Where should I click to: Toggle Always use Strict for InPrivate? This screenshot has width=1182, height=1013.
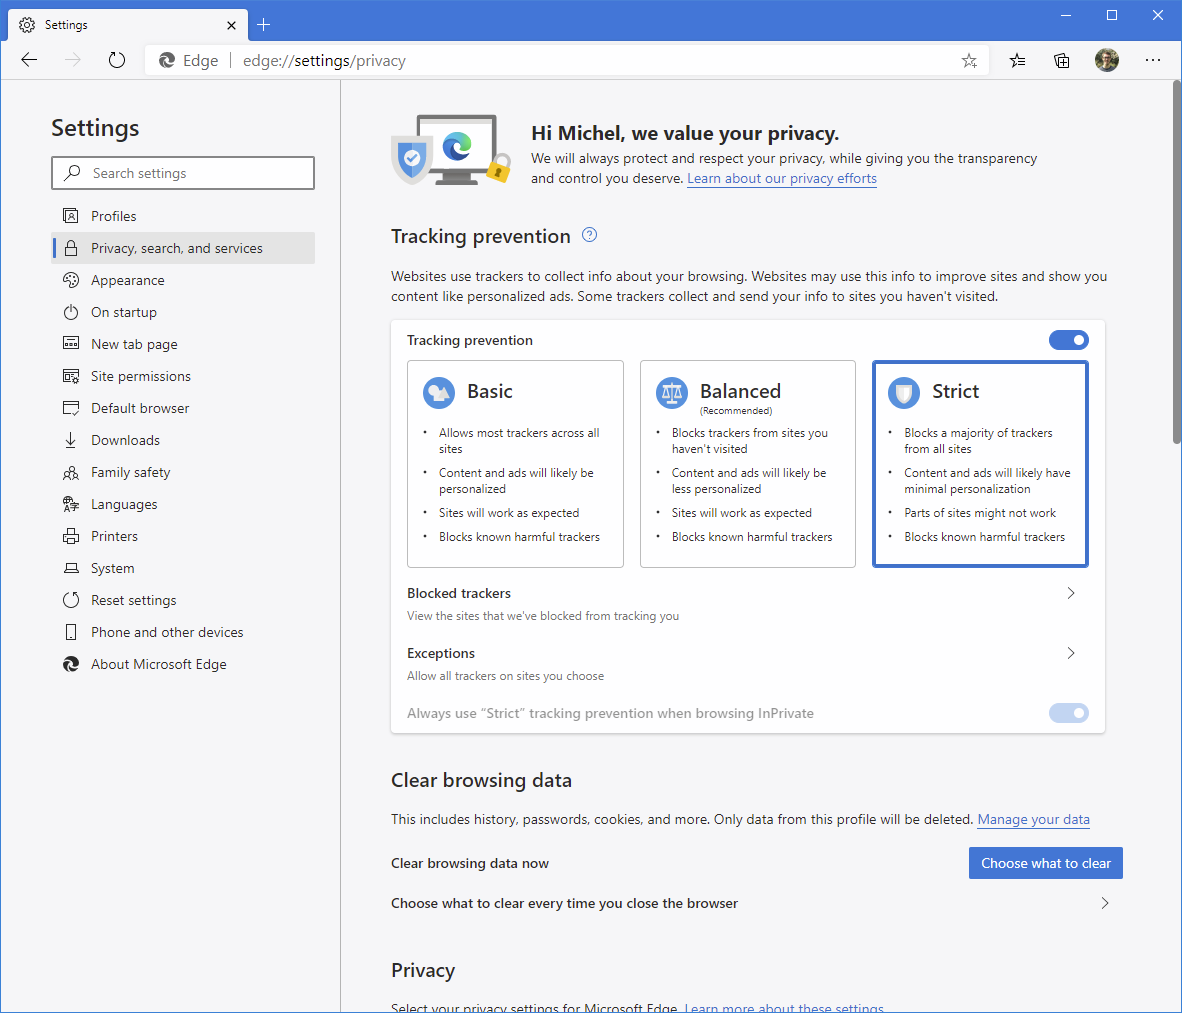(1068, 713)
